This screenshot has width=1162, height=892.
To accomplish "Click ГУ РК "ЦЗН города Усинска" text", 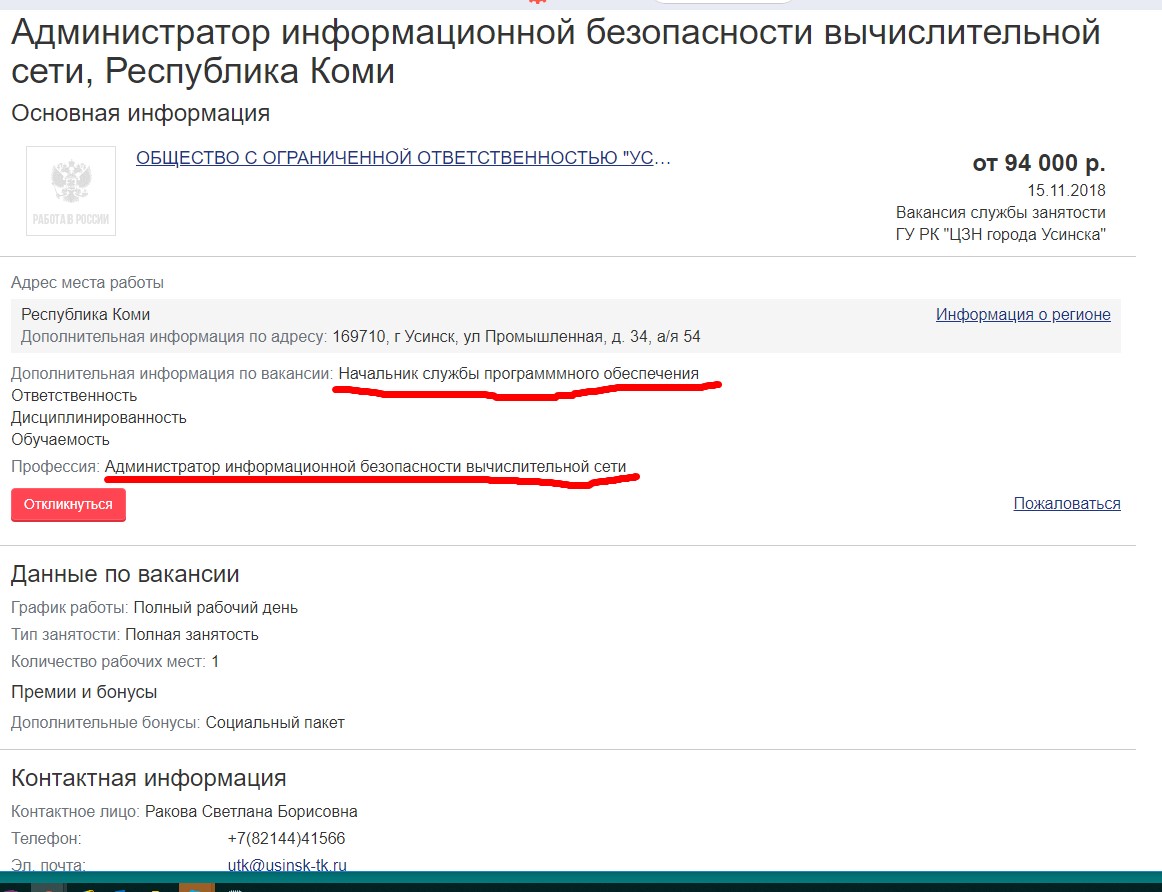I will pos(1000,235).
